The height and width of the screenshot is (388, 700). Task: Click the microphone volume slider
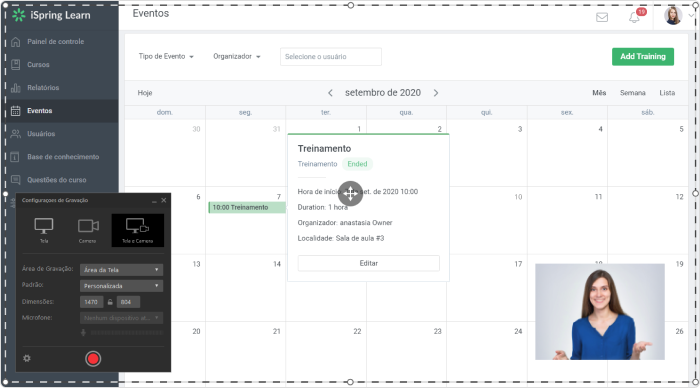(x=127, y=333)
